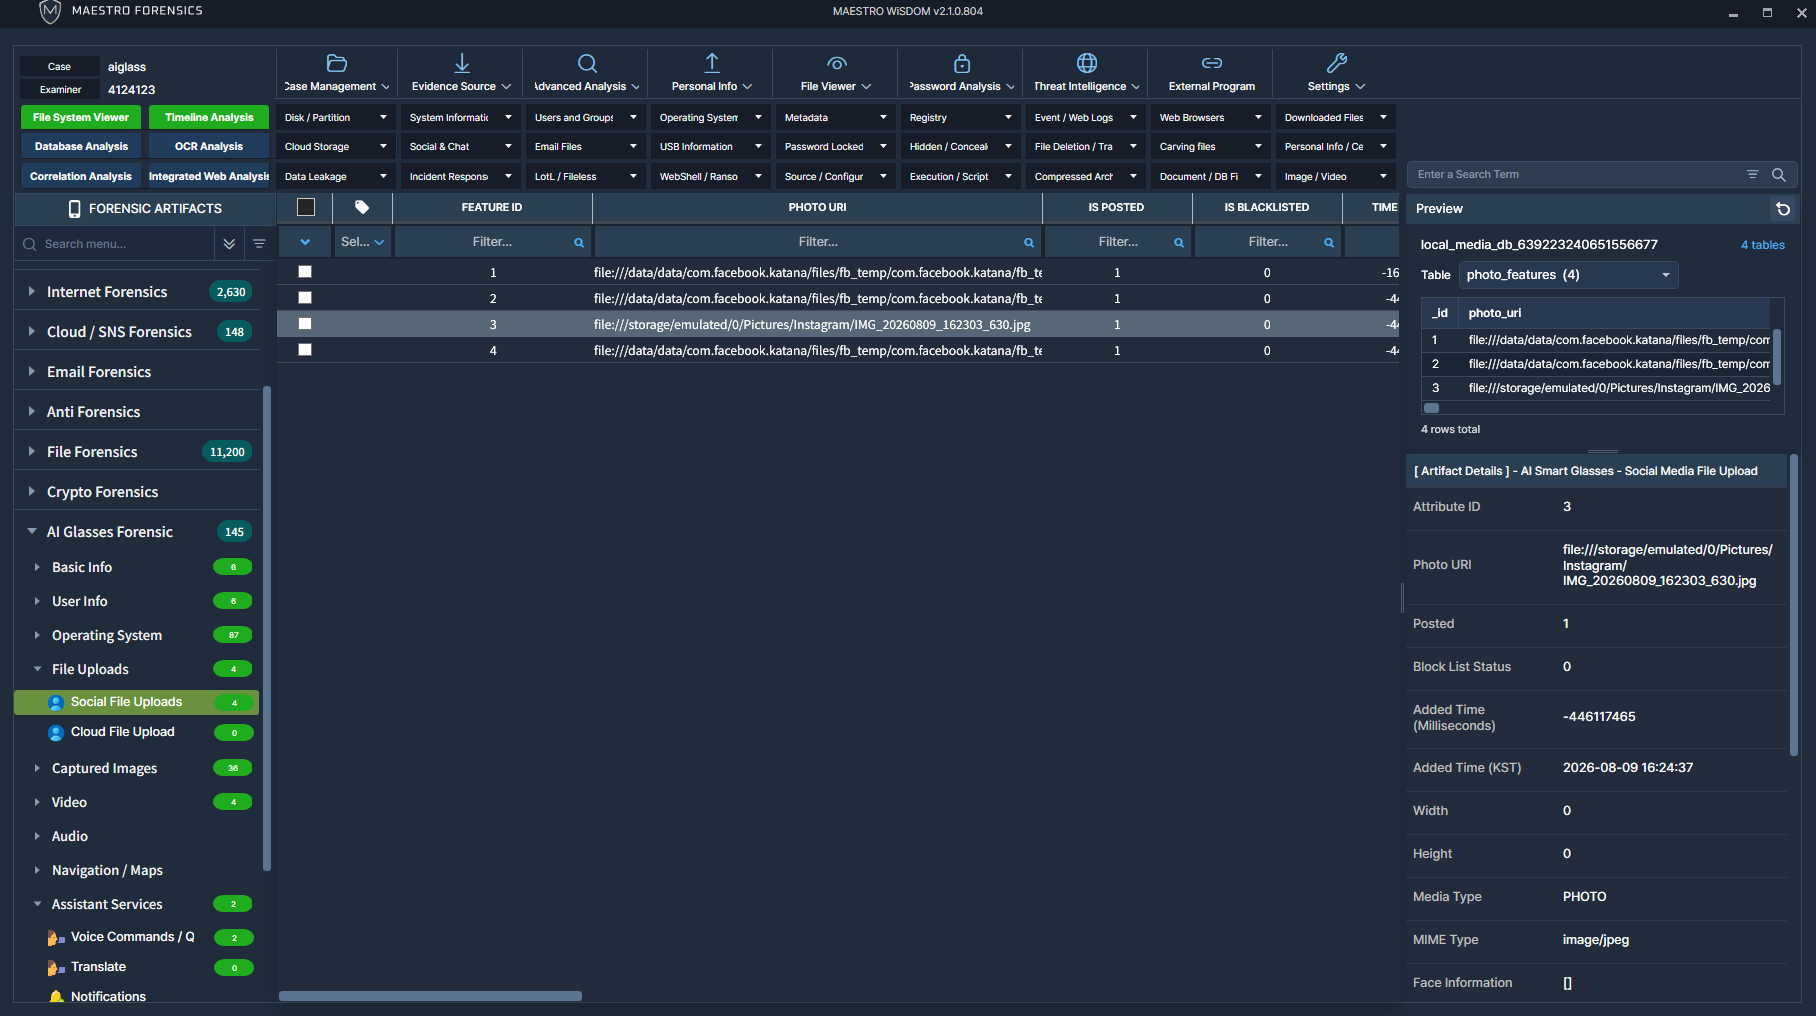Open the Sel... column dropdown
Screen dimensions: 1816x1016
[x=362, y=242]
